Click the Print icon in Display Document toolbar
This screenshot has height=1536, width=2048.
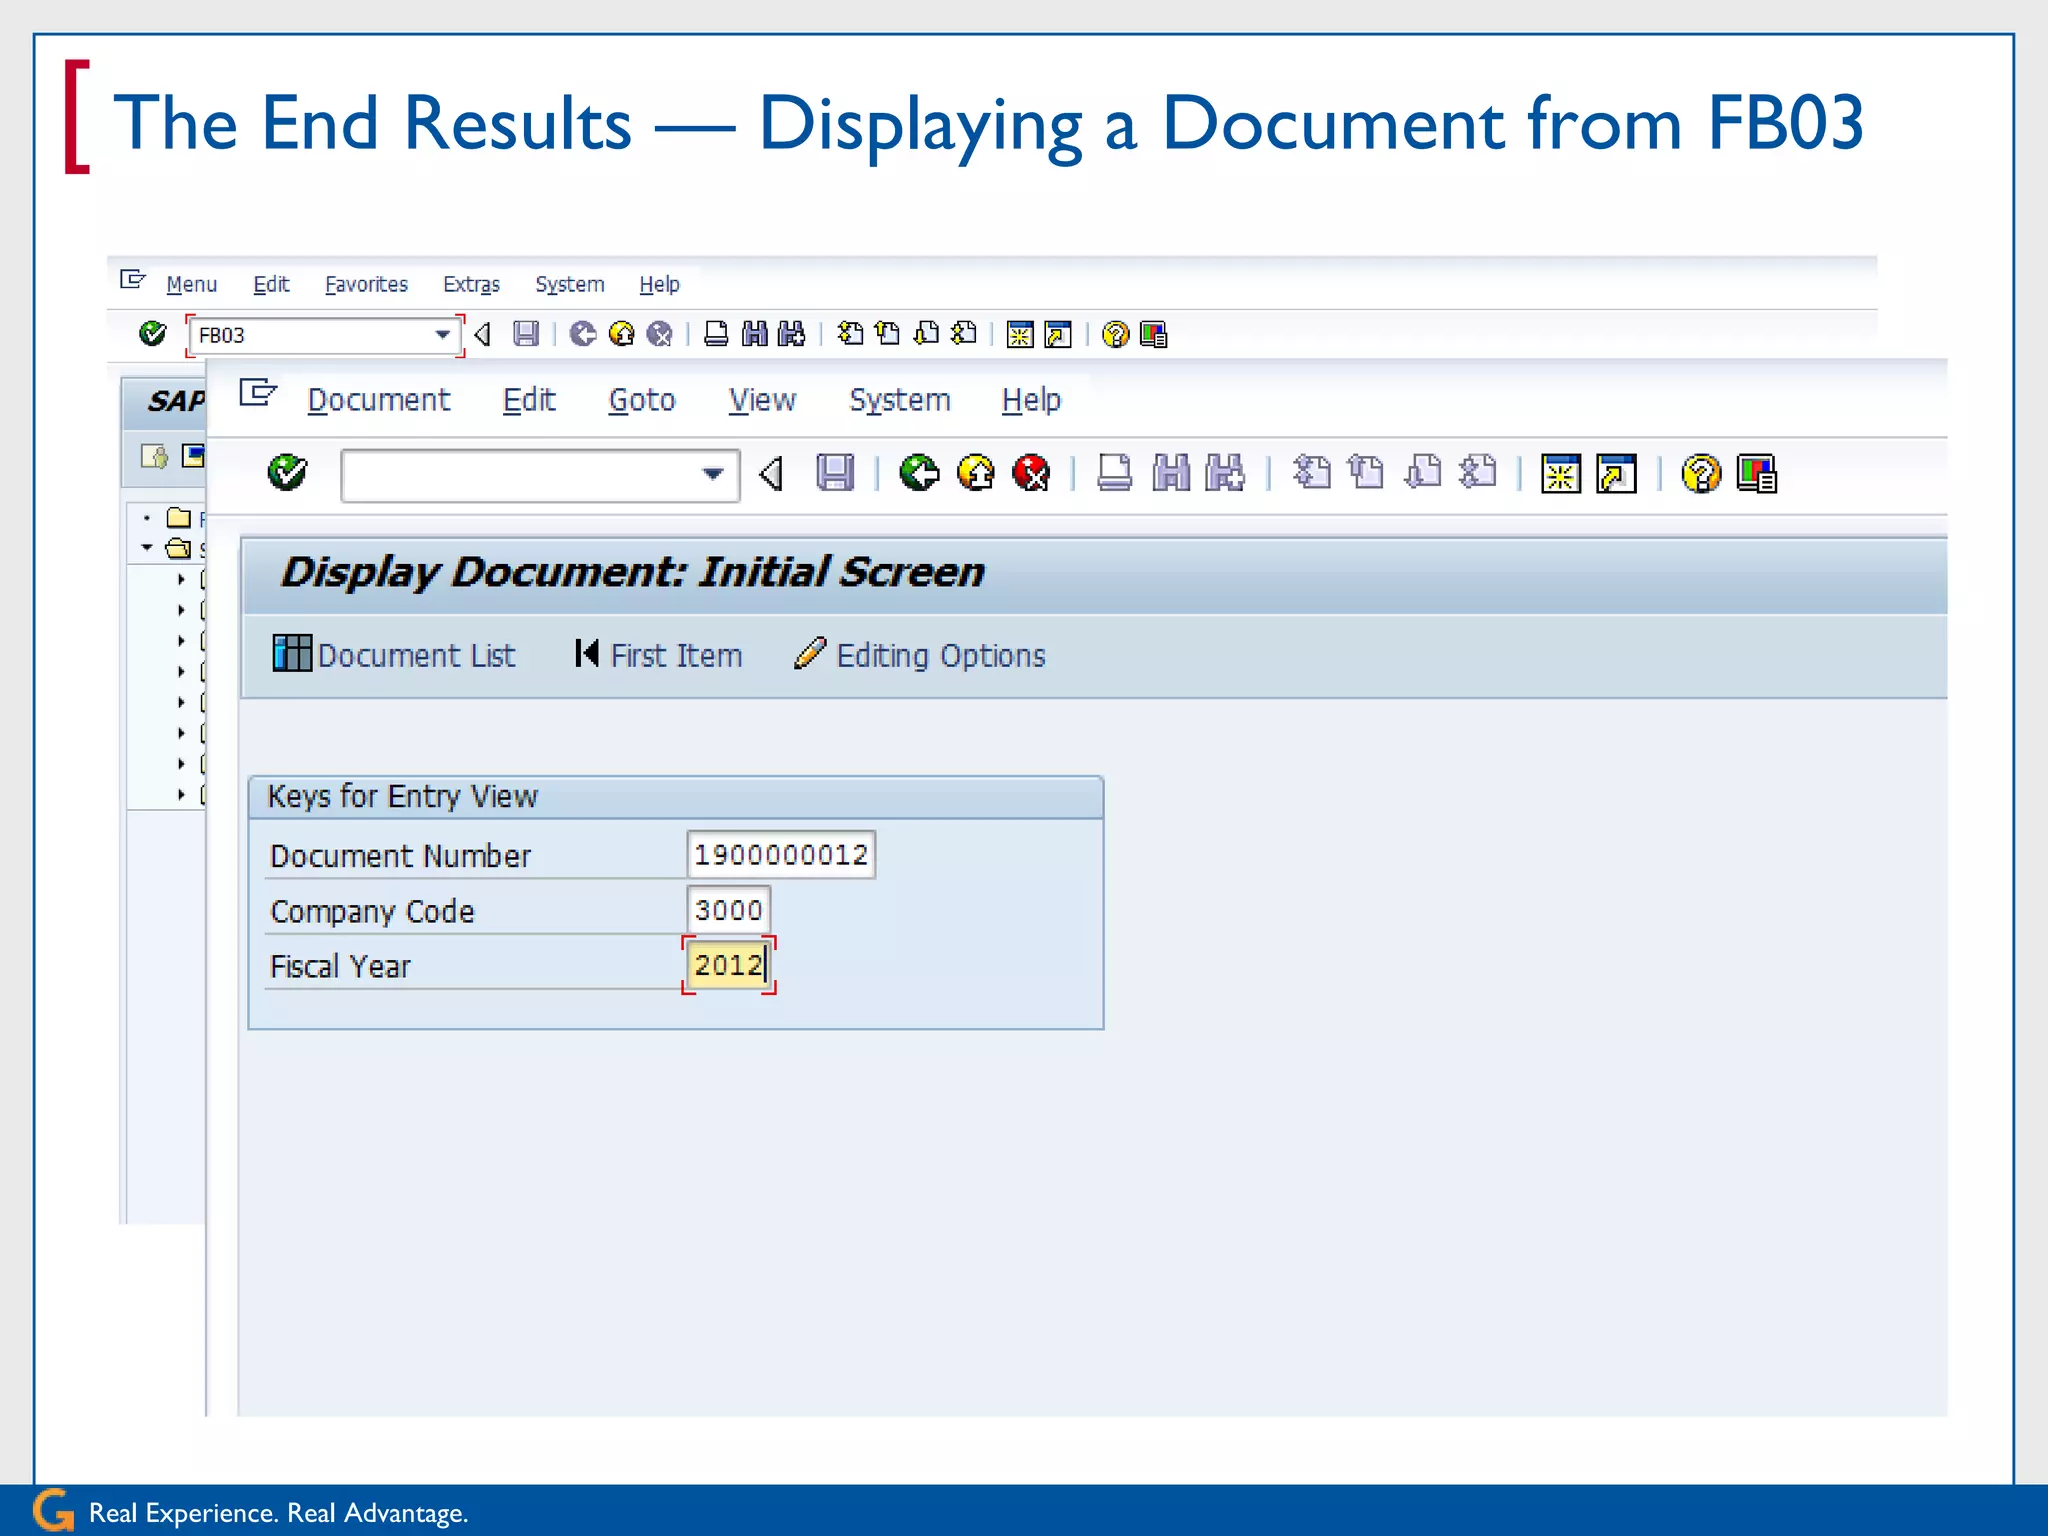1114,472
